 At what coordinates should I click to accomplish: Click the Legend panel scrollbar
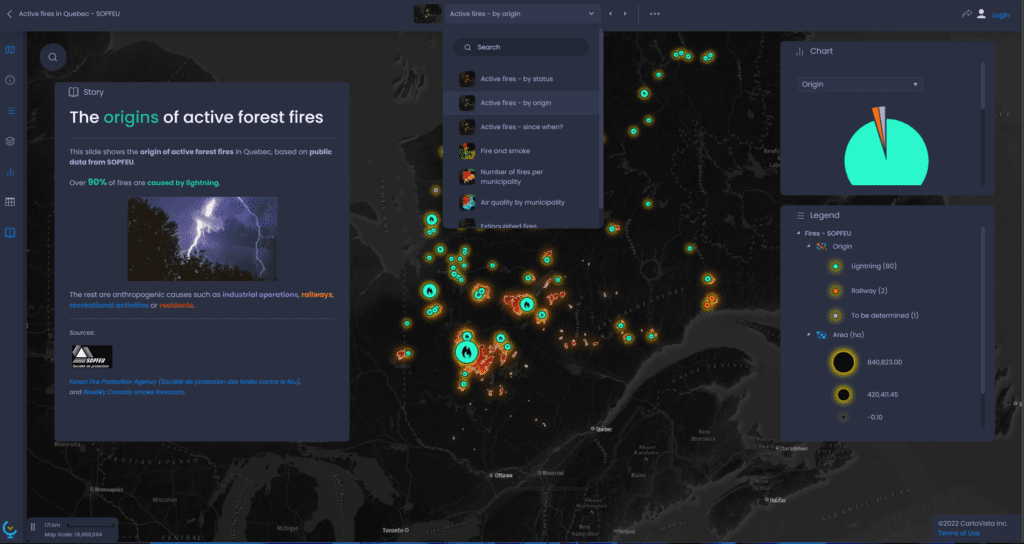click(982, 310)
